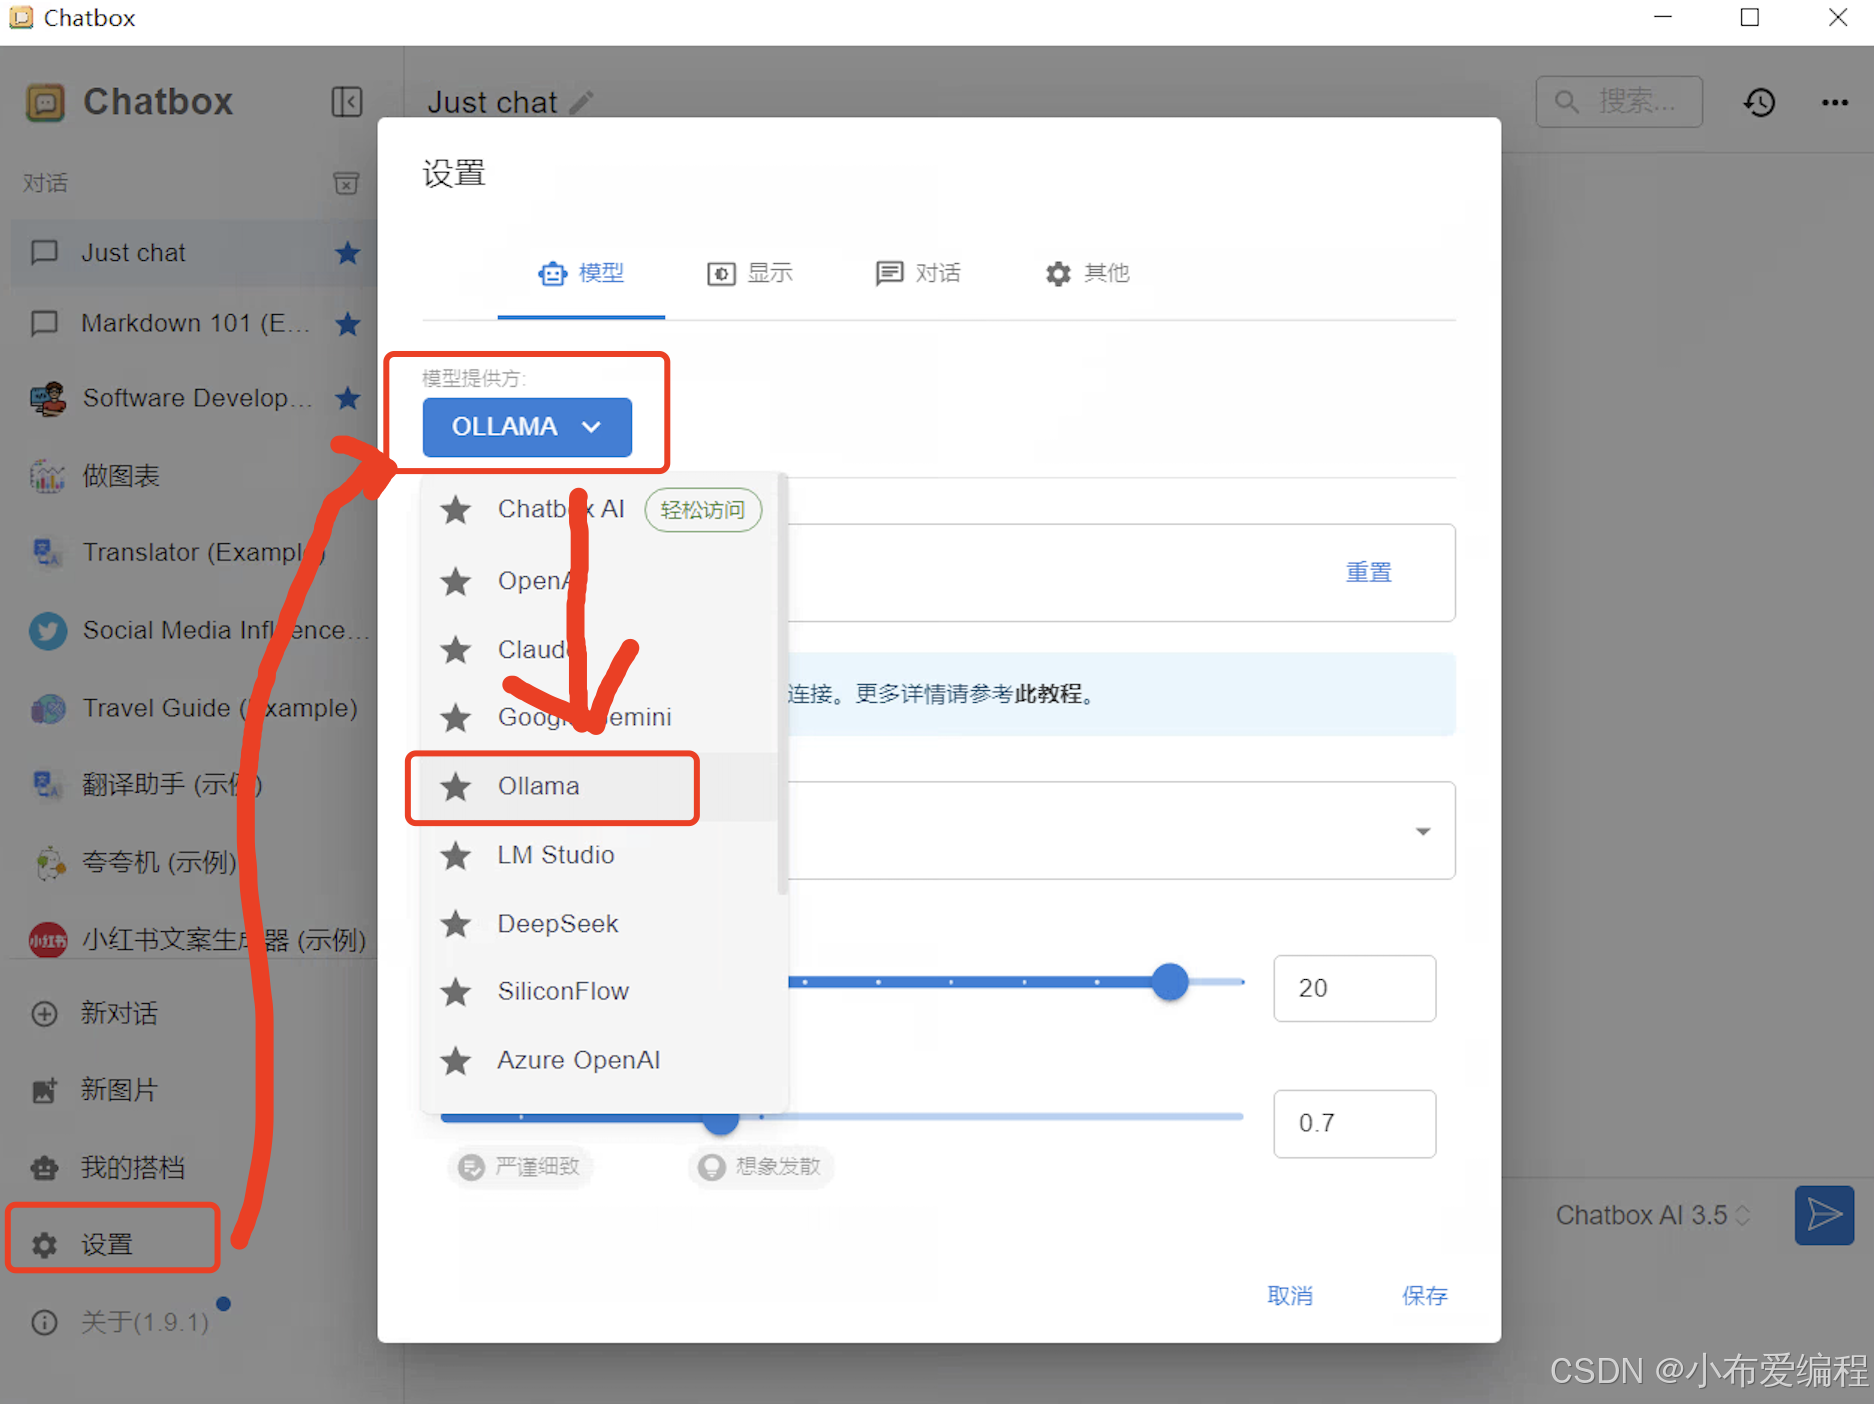Click the temperature field showing 0.7

1354,1123
